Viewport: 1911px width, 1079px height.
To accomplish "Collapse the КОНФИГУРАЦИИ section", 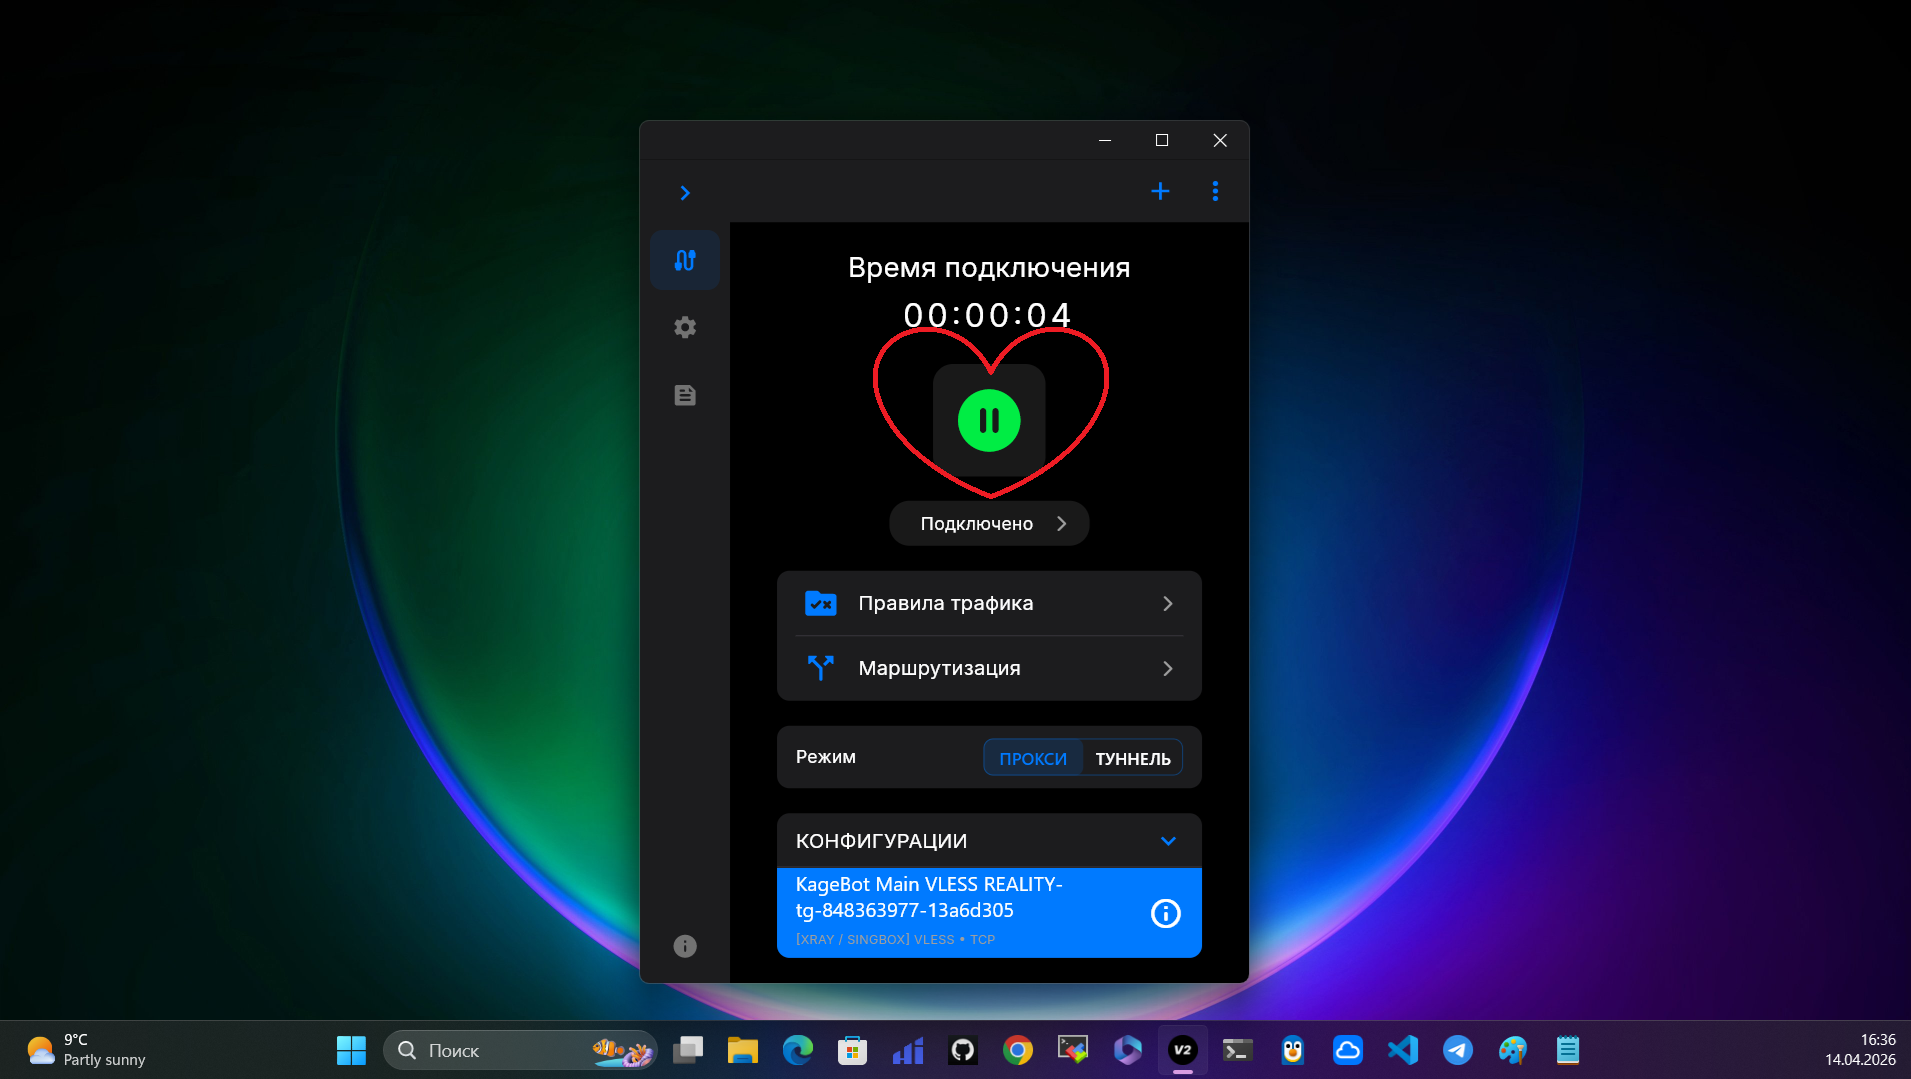I will pyautogui.click(x=1168, y=841).
